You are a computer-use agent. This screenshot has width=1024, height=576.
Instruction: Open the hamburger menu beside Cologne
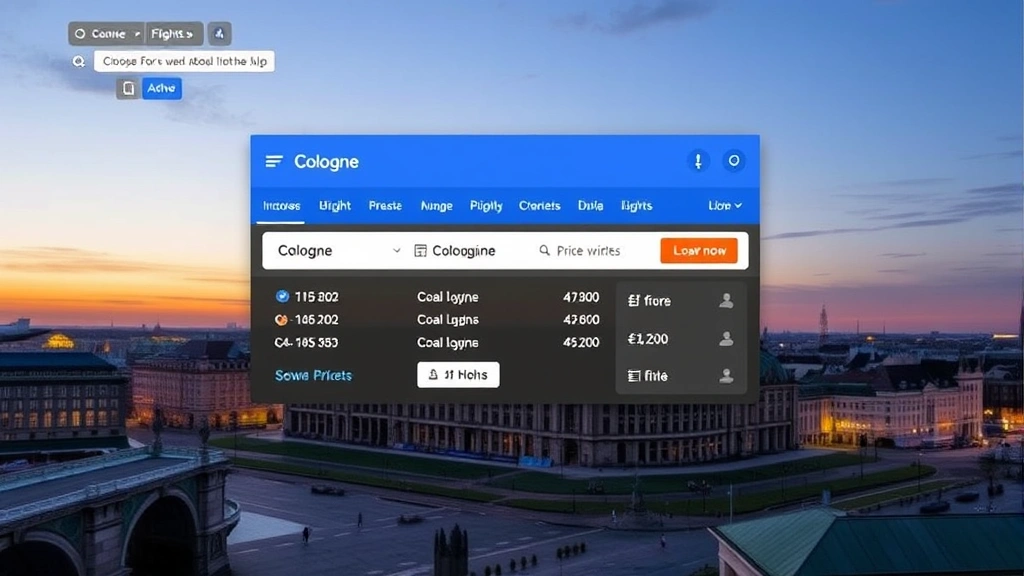coord(274,161)
